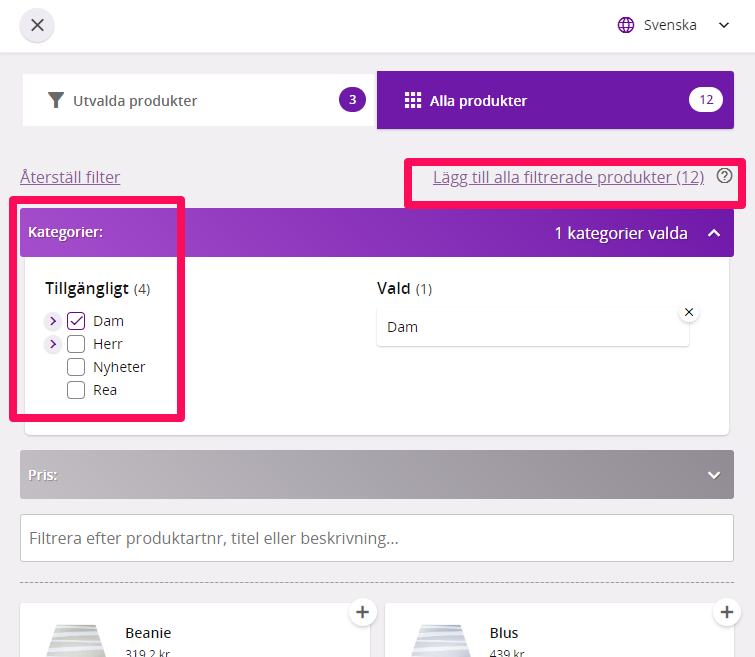The height and width of the screenshot is (657, 755).
Task: Switch to the Utvalda produkter tab
Action: coord(198,100)
